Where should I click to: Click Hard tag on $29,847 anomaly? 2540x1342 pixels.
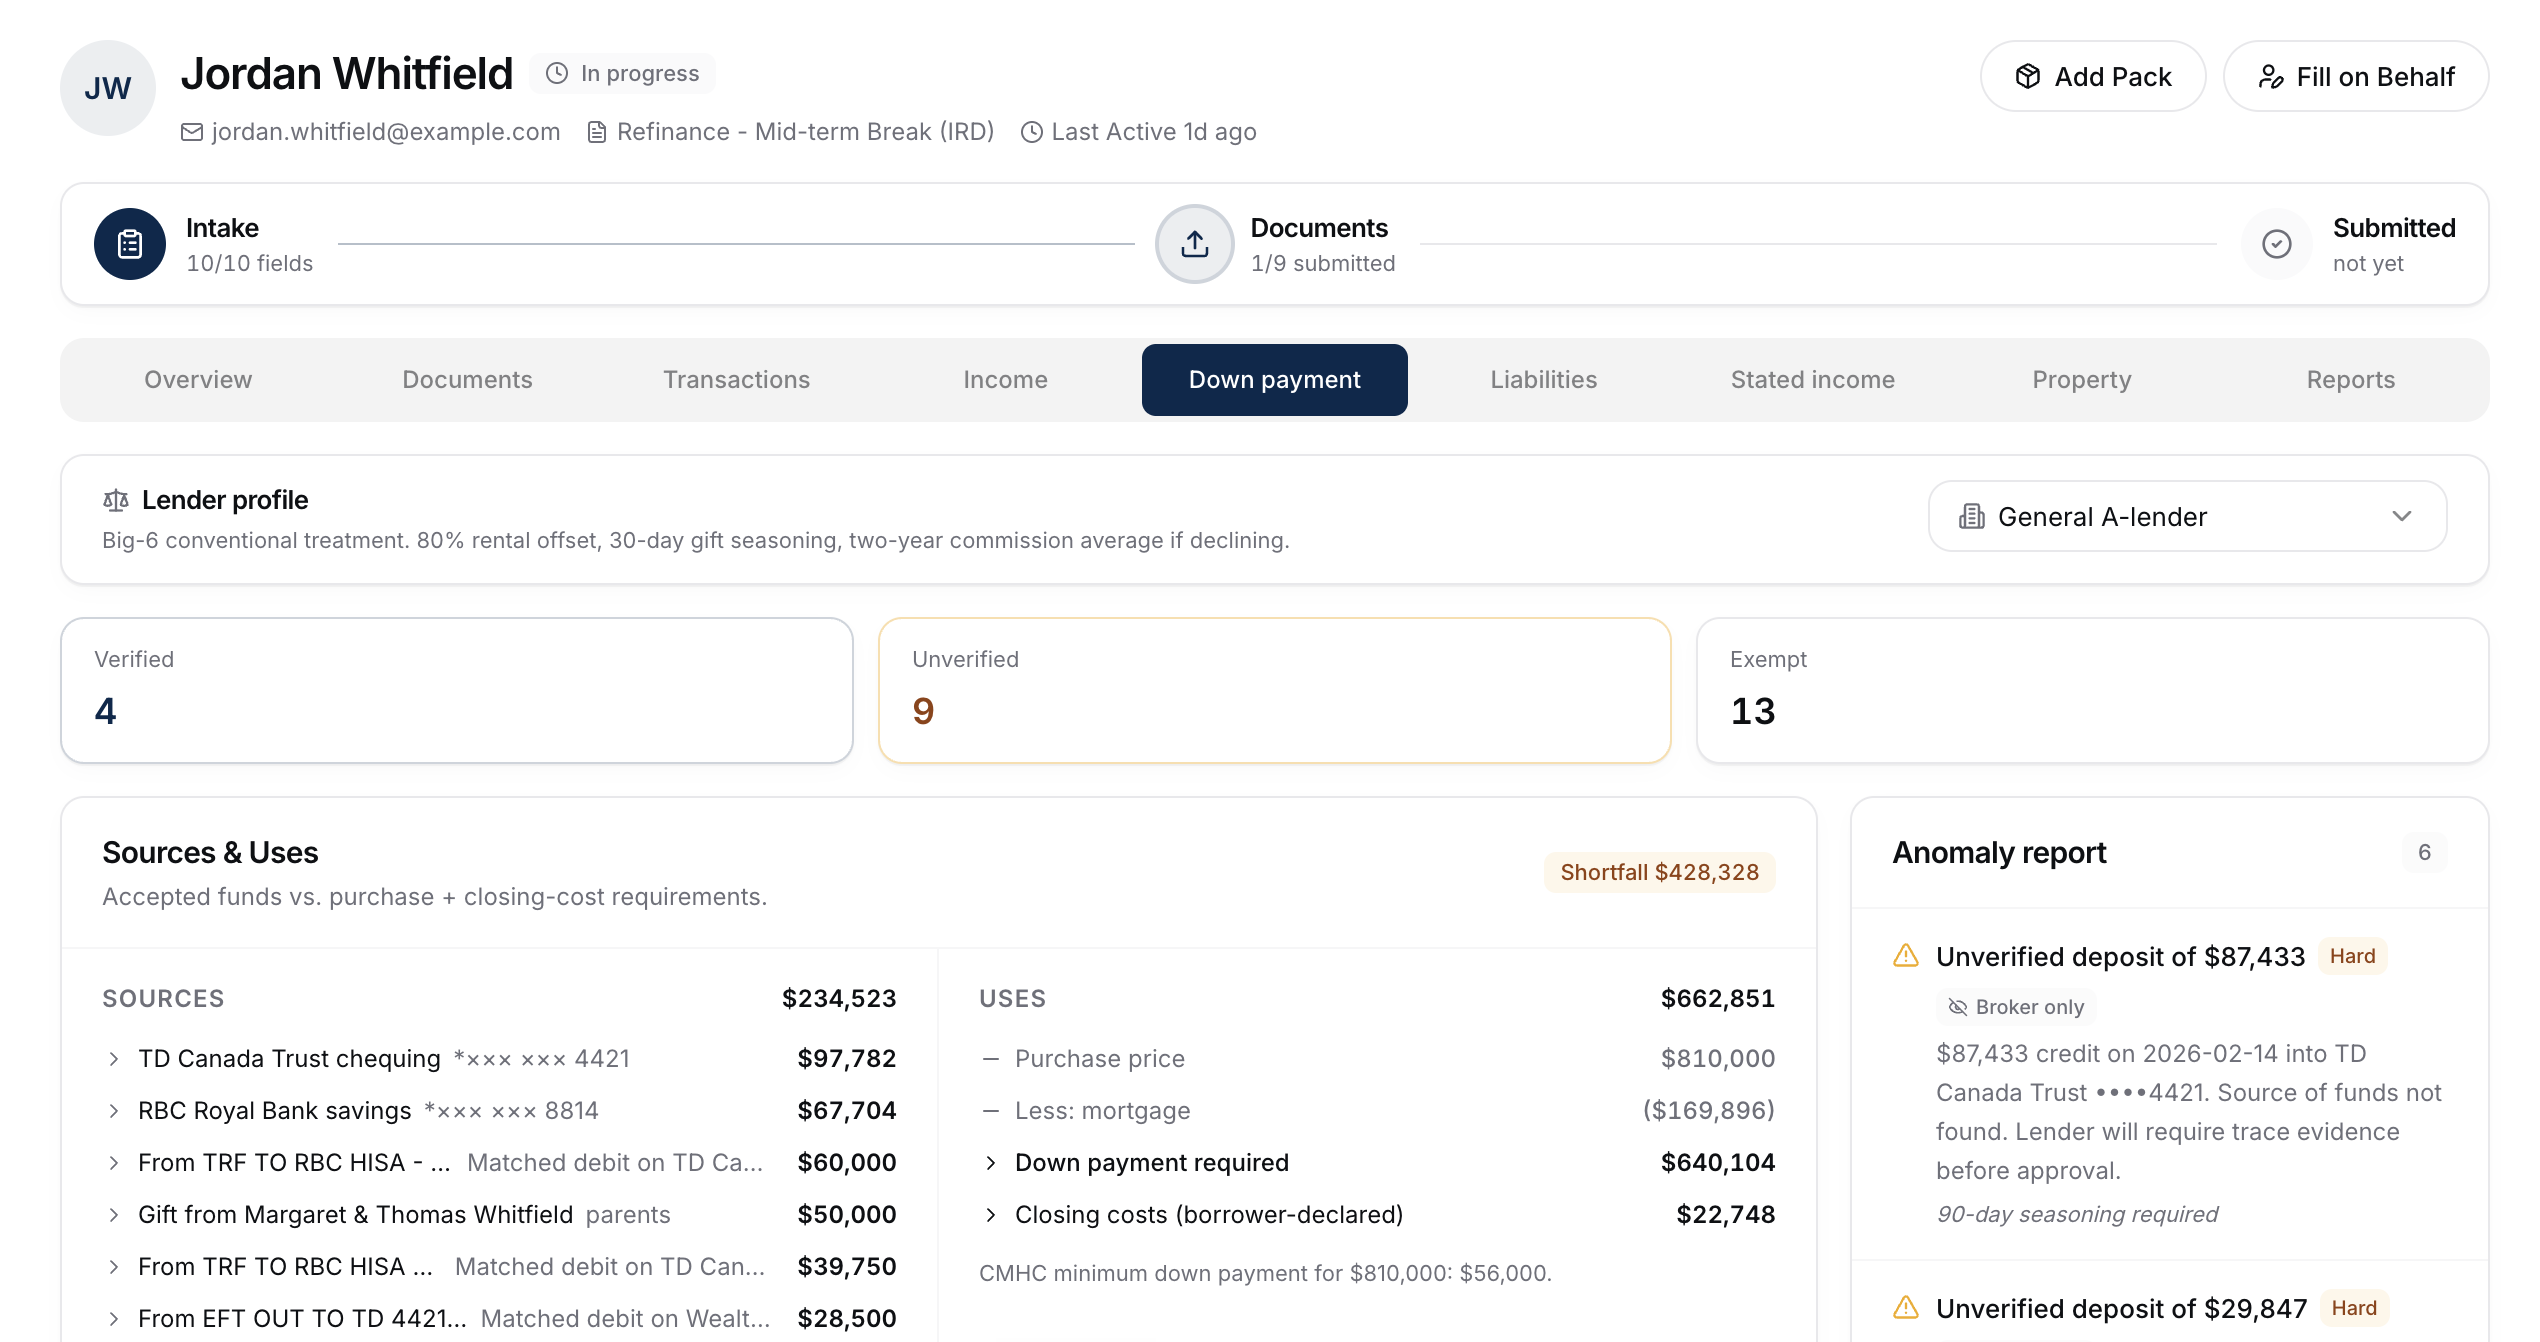(x=2354, y=1308)
